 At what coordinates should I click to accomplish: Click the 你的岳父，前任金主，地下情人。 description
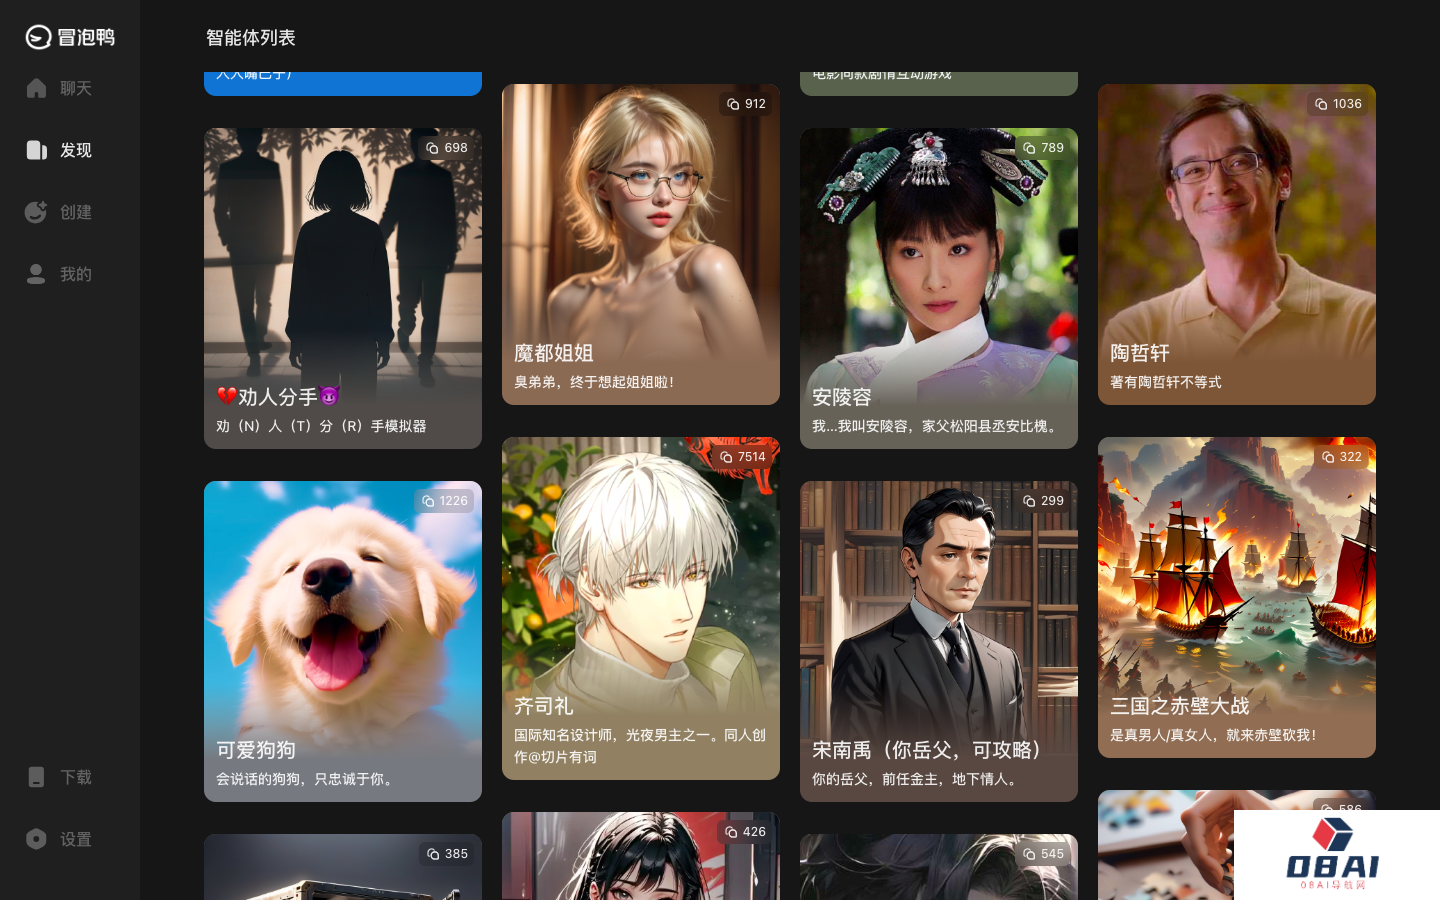pos(917,779)
